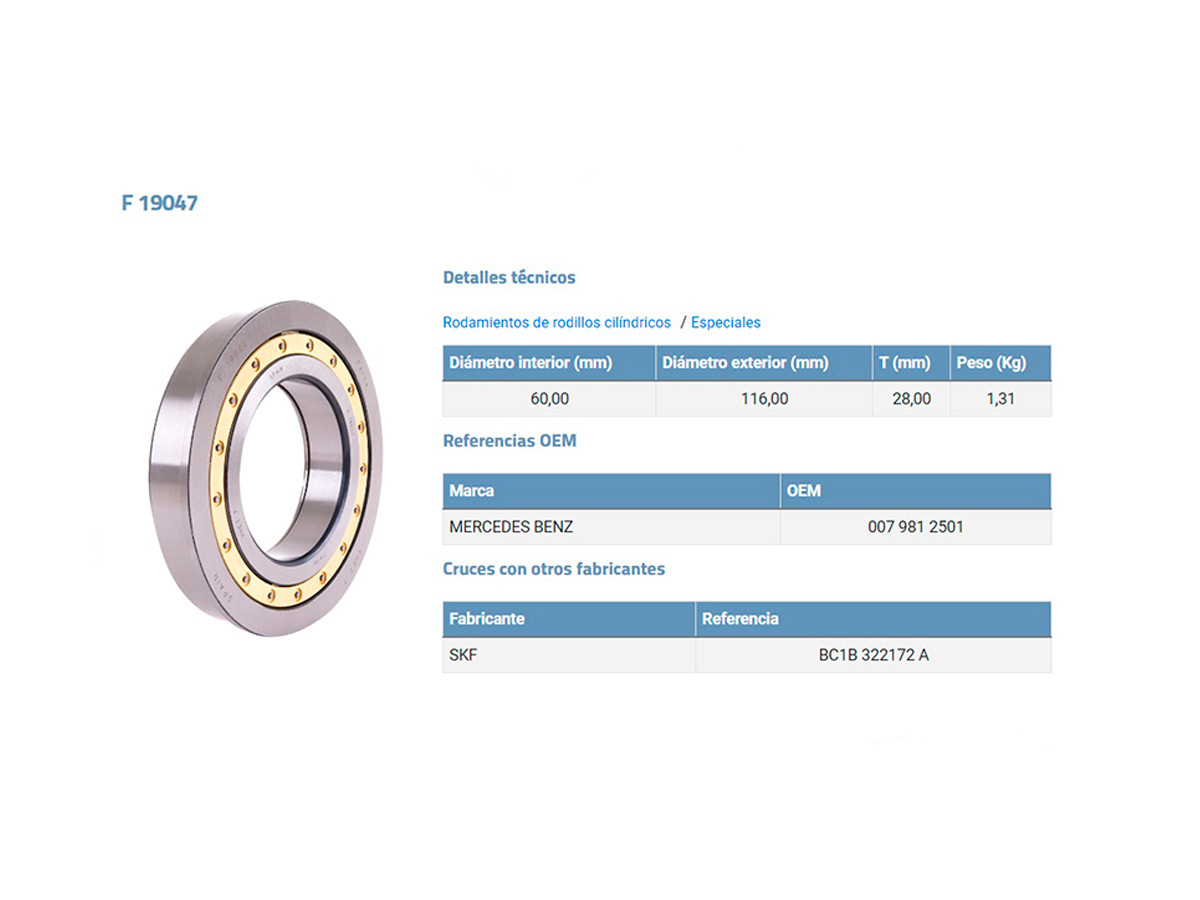Select reference BC1B 322172 A

coord(873,655)
